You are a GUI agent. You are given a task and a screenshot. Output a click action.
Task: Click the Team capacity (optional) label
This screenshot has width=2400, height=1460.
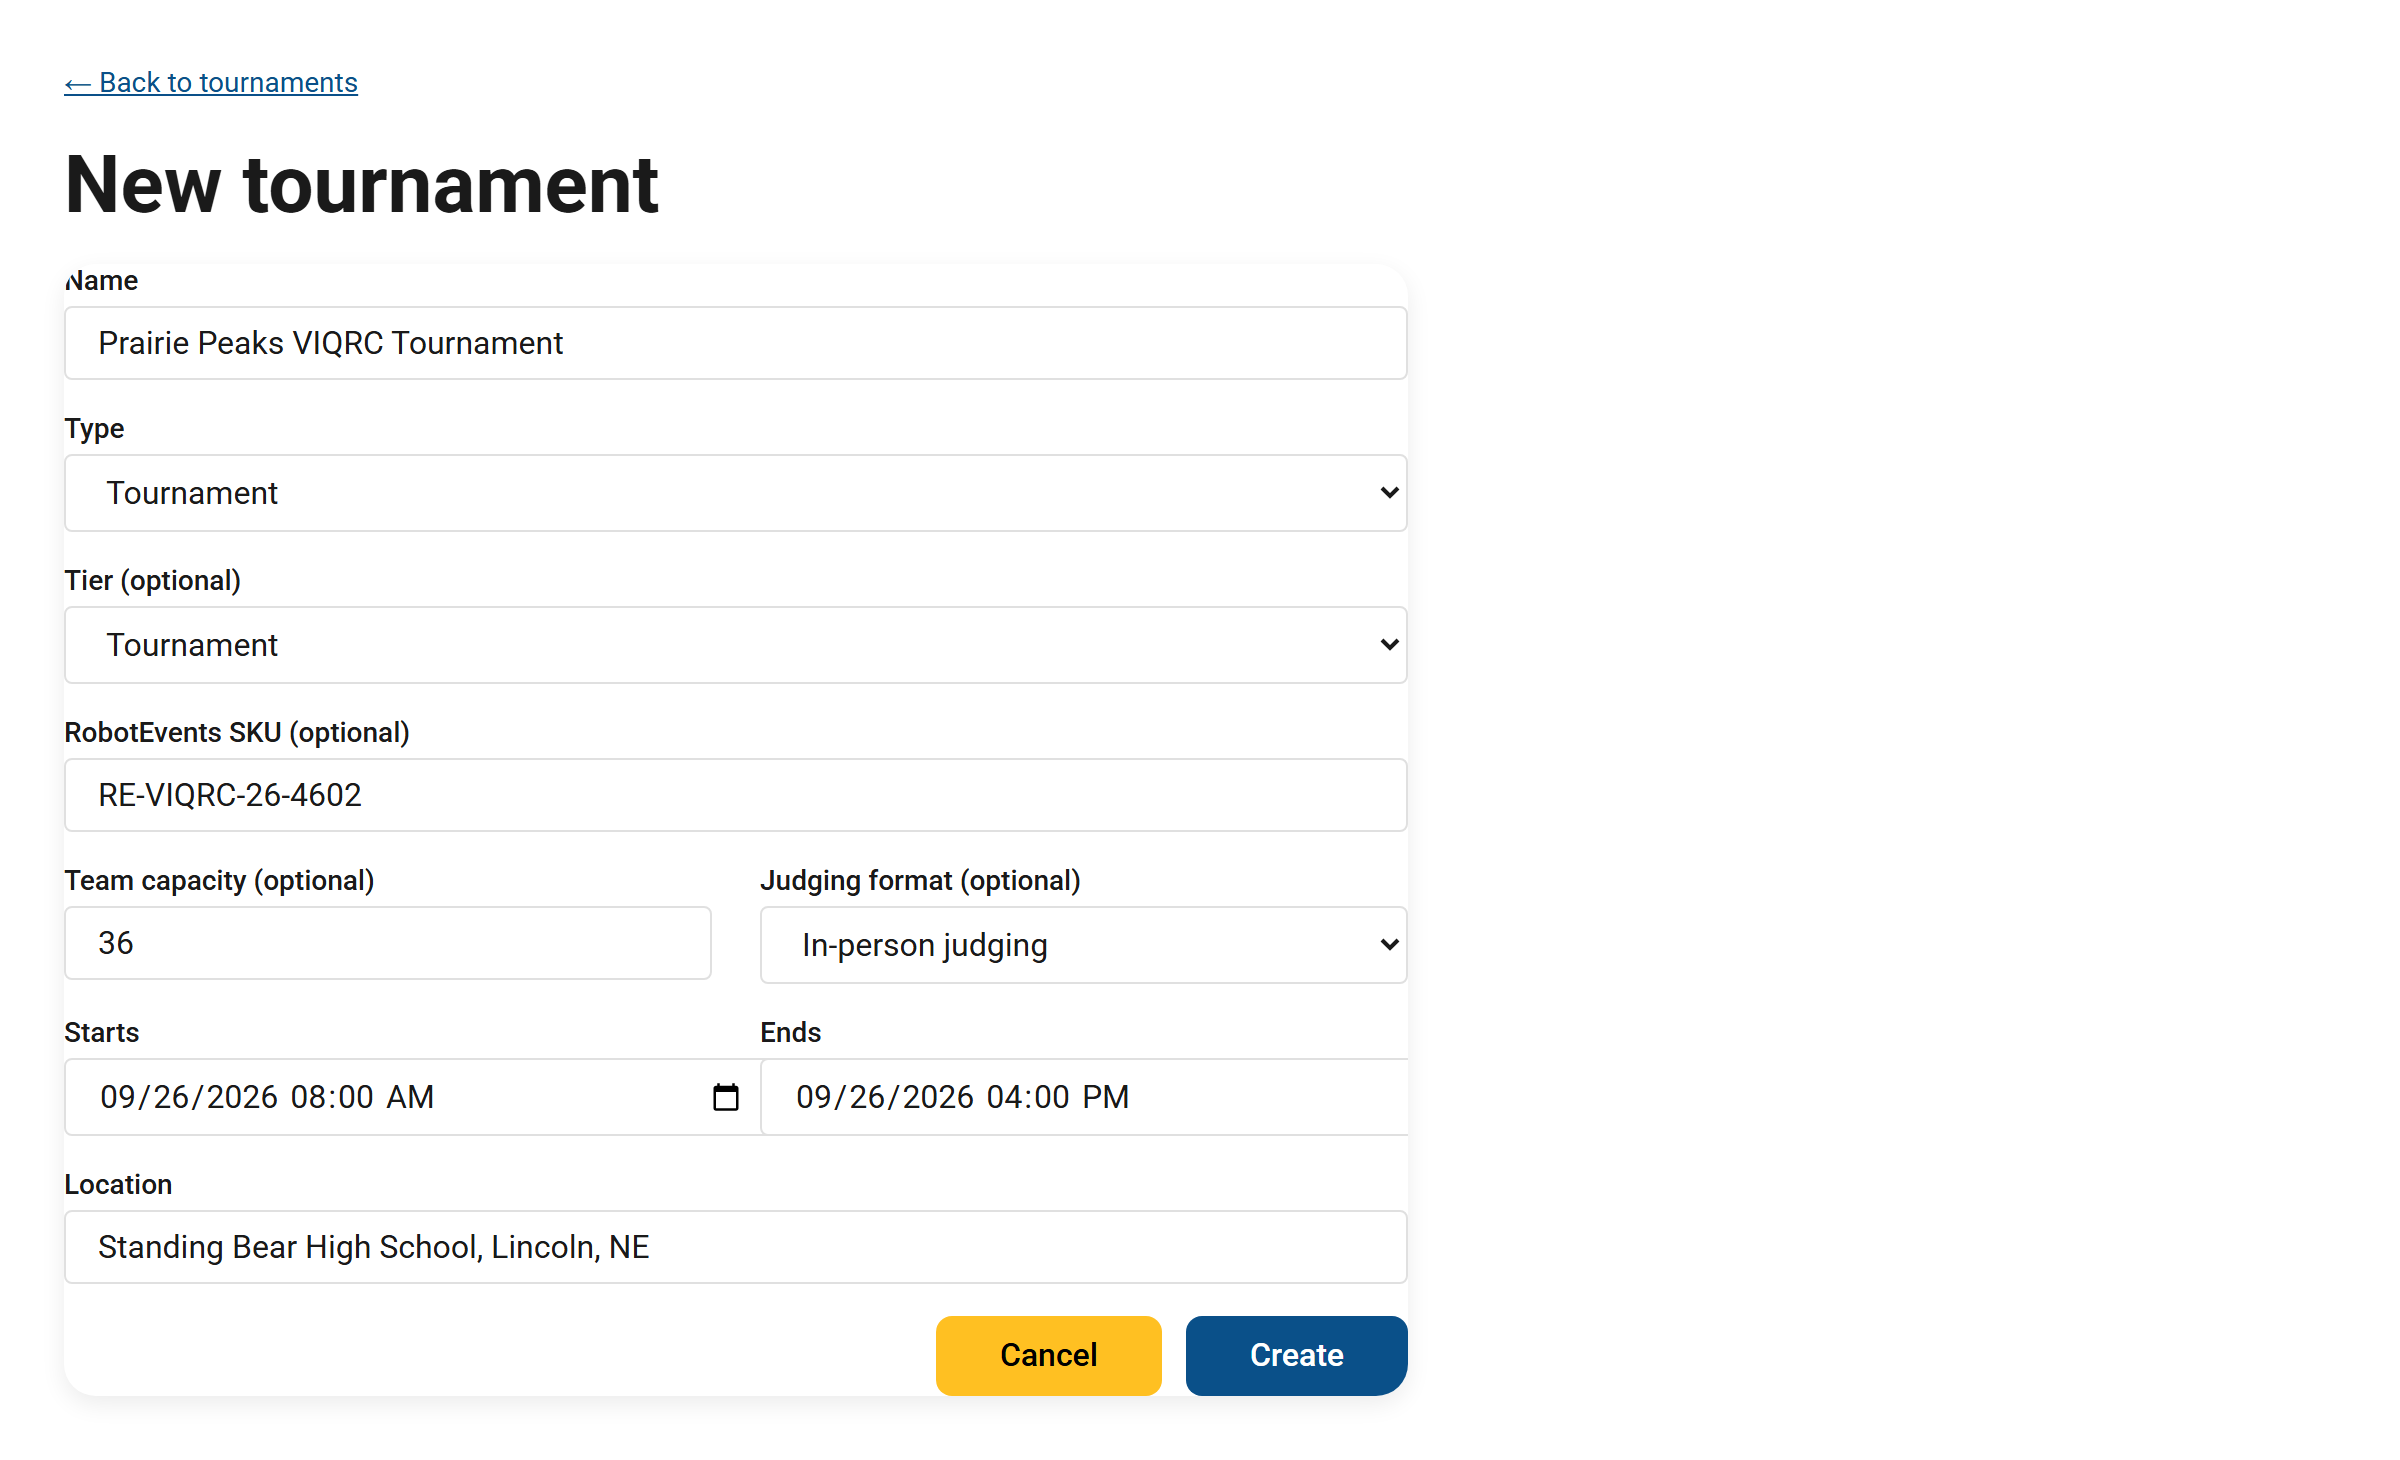point(219,880)
